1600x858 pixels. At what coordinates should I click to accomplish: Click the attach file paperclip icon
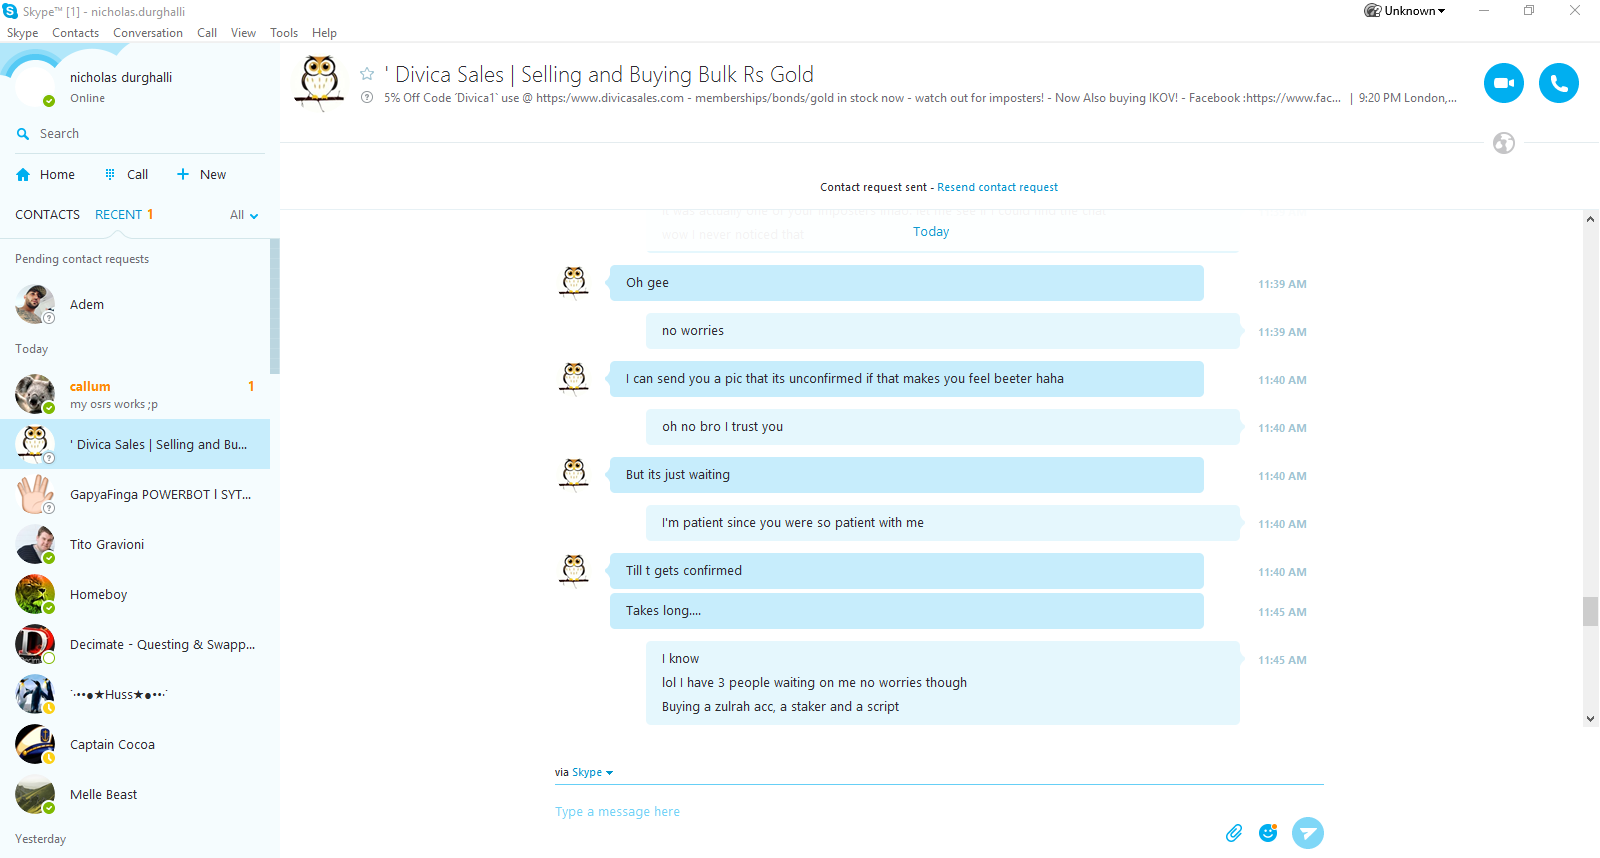coord(1234,833)
